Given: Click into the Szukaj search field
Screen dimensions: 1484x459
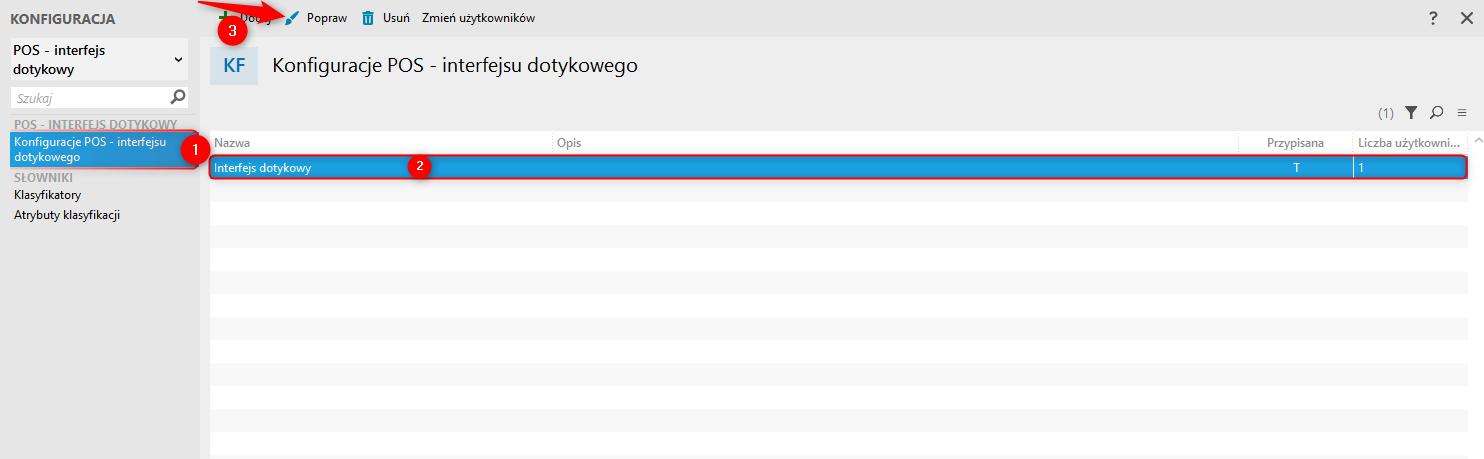Looking at the screenshot, I should (x=88, y=98).
